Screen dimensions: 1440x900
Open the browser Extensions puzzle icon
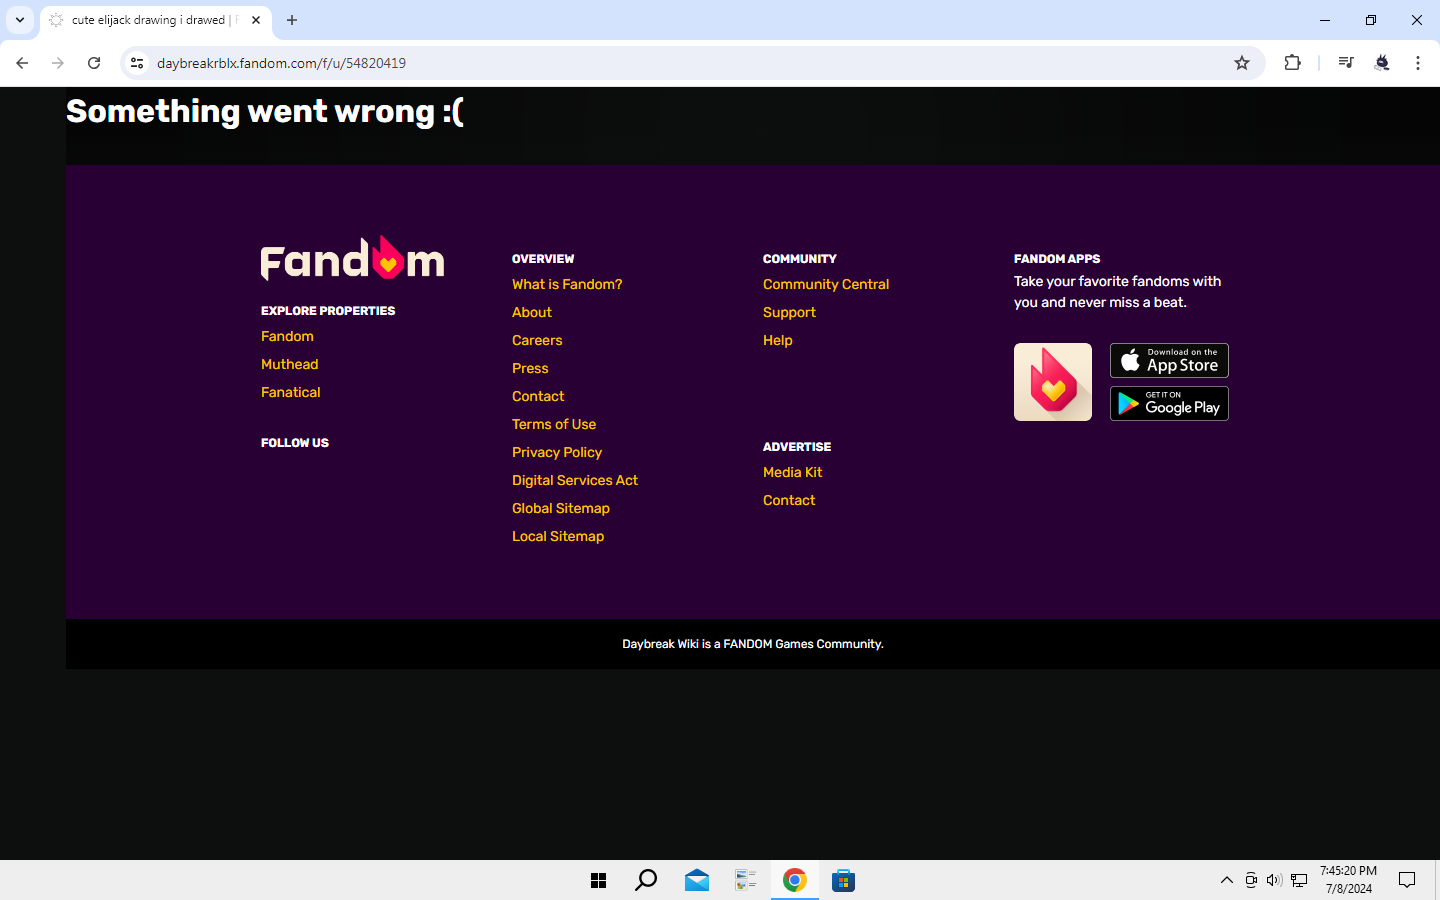[x=1292, y=63]
